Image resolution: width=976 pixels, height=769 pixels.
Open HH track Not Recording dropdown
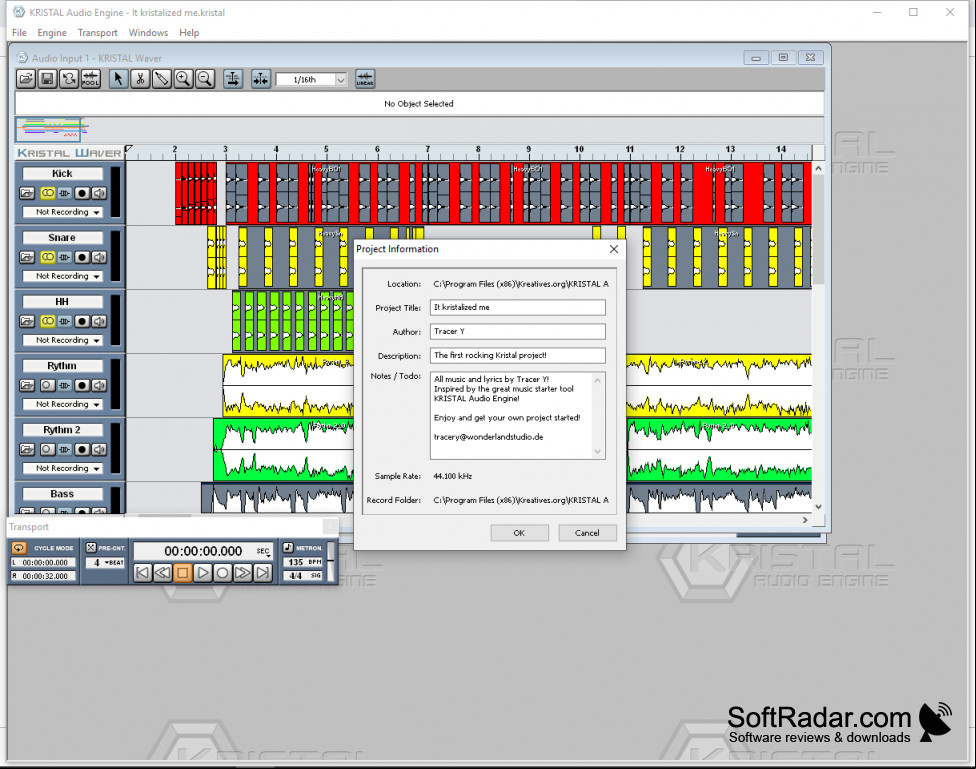(62, 340)
